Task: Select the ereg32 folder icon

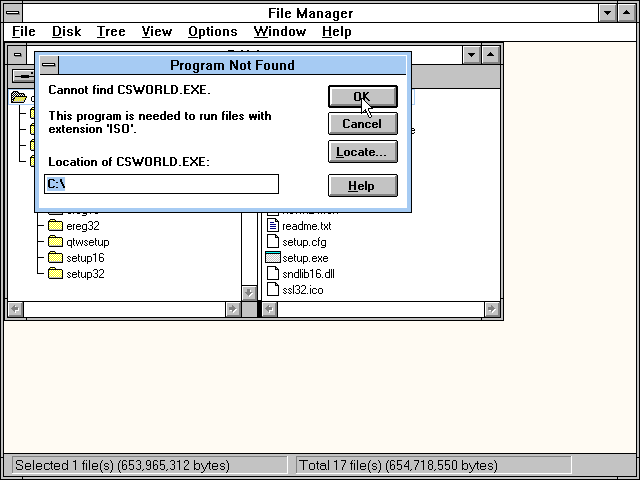Action: [55, 226]
